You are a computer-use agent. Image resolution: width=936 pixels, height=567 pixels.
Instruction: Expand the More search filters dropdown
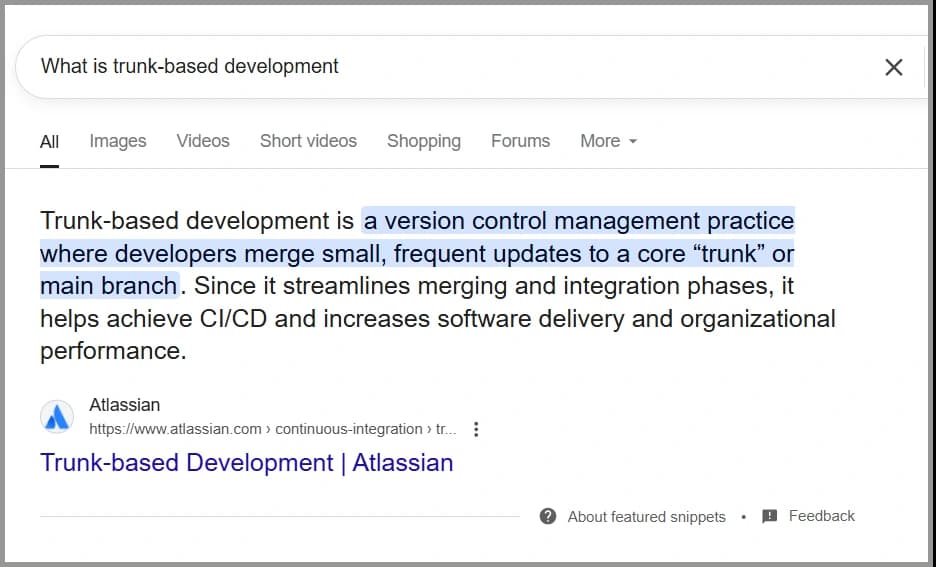pos(609,141)
